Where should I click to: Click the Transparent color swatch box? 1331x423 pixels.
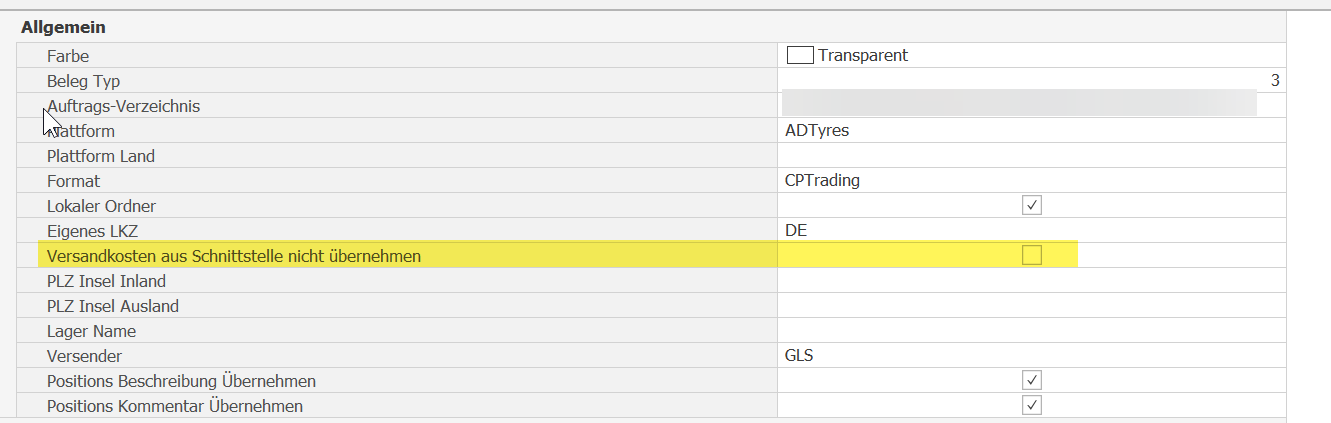(x=801, y=56)
